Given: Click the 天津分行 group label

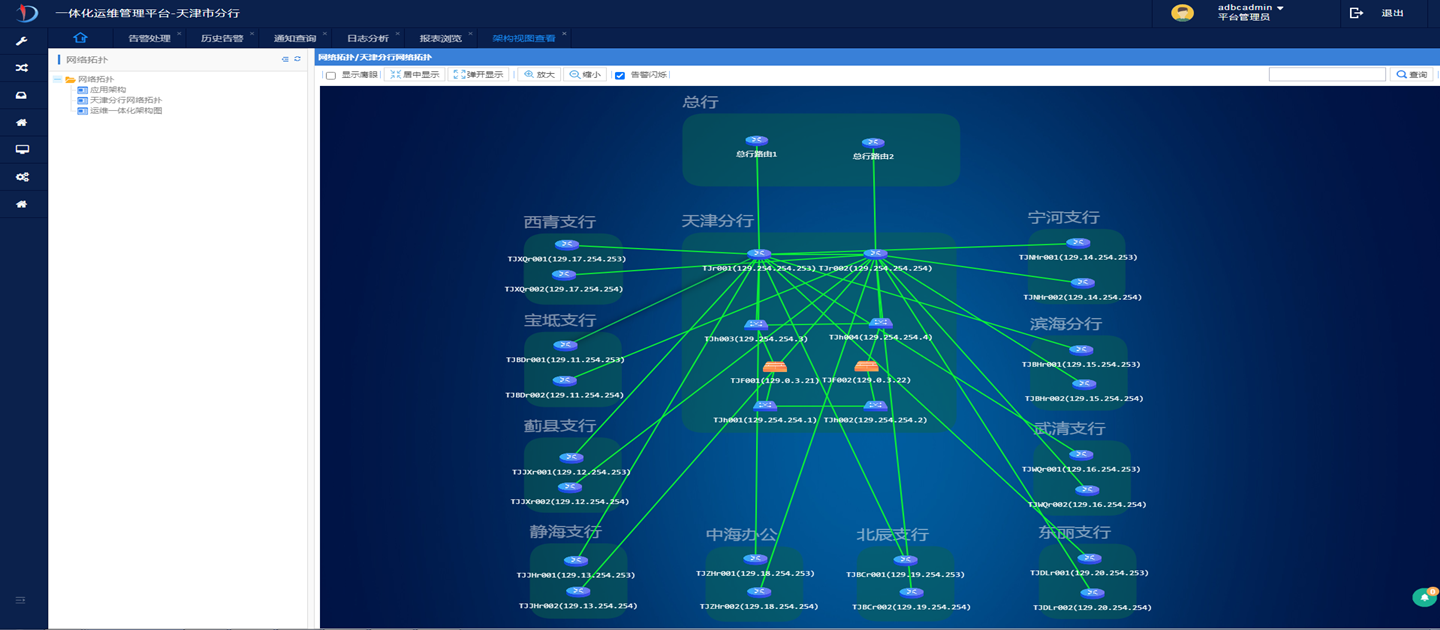Looking at the screenshot, I should click(717, 220).
